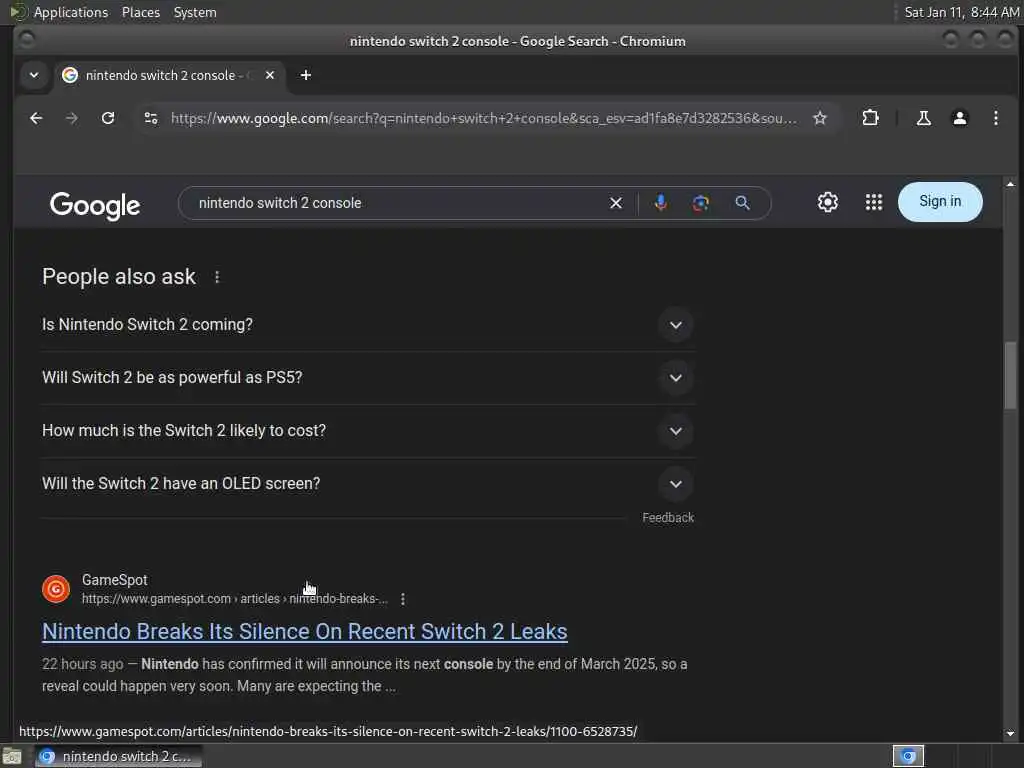View site information icon in address bar
Viewport: 1024px width, 768px height.
tap(151, 118)
